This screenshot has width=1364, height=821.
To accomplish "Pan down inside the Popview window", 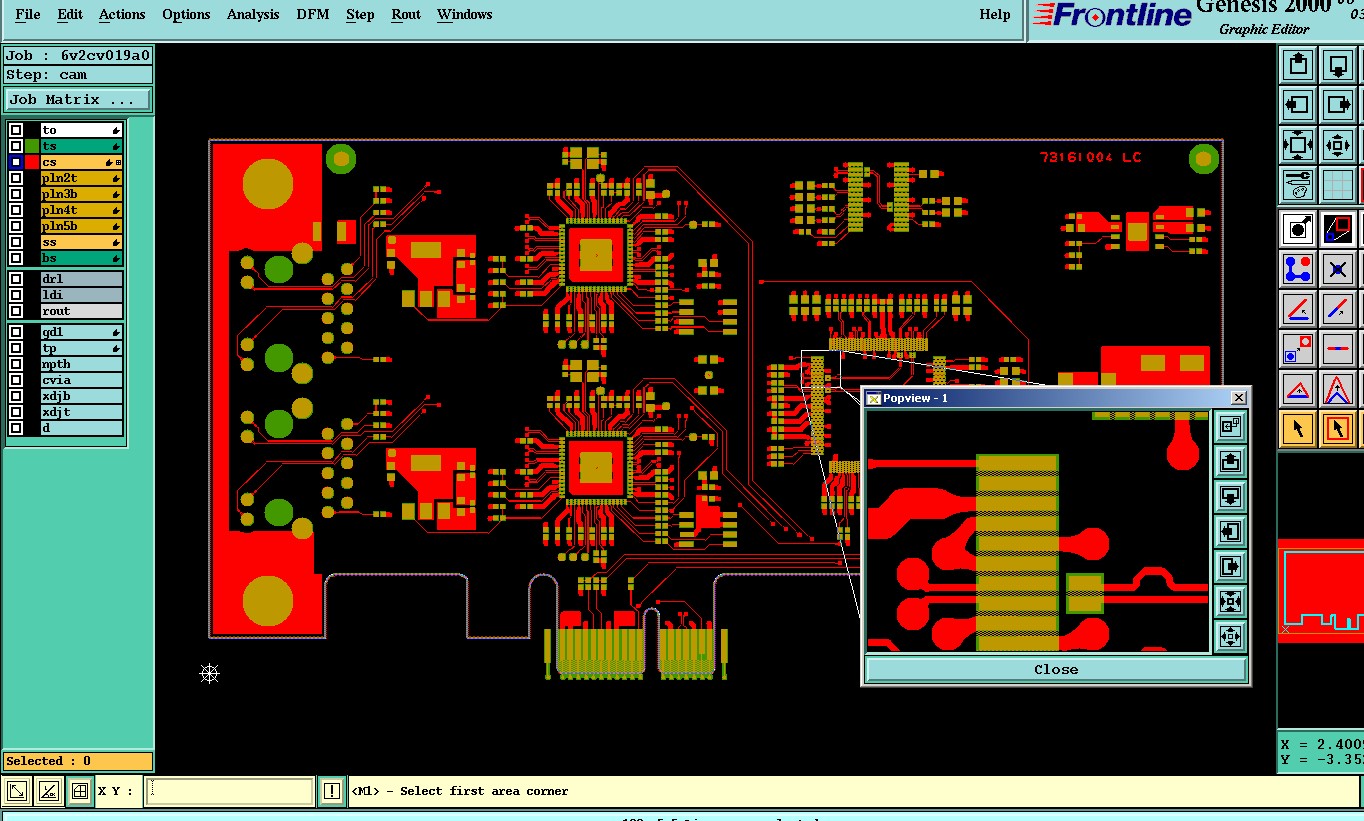I will [x=1230, y=496].
